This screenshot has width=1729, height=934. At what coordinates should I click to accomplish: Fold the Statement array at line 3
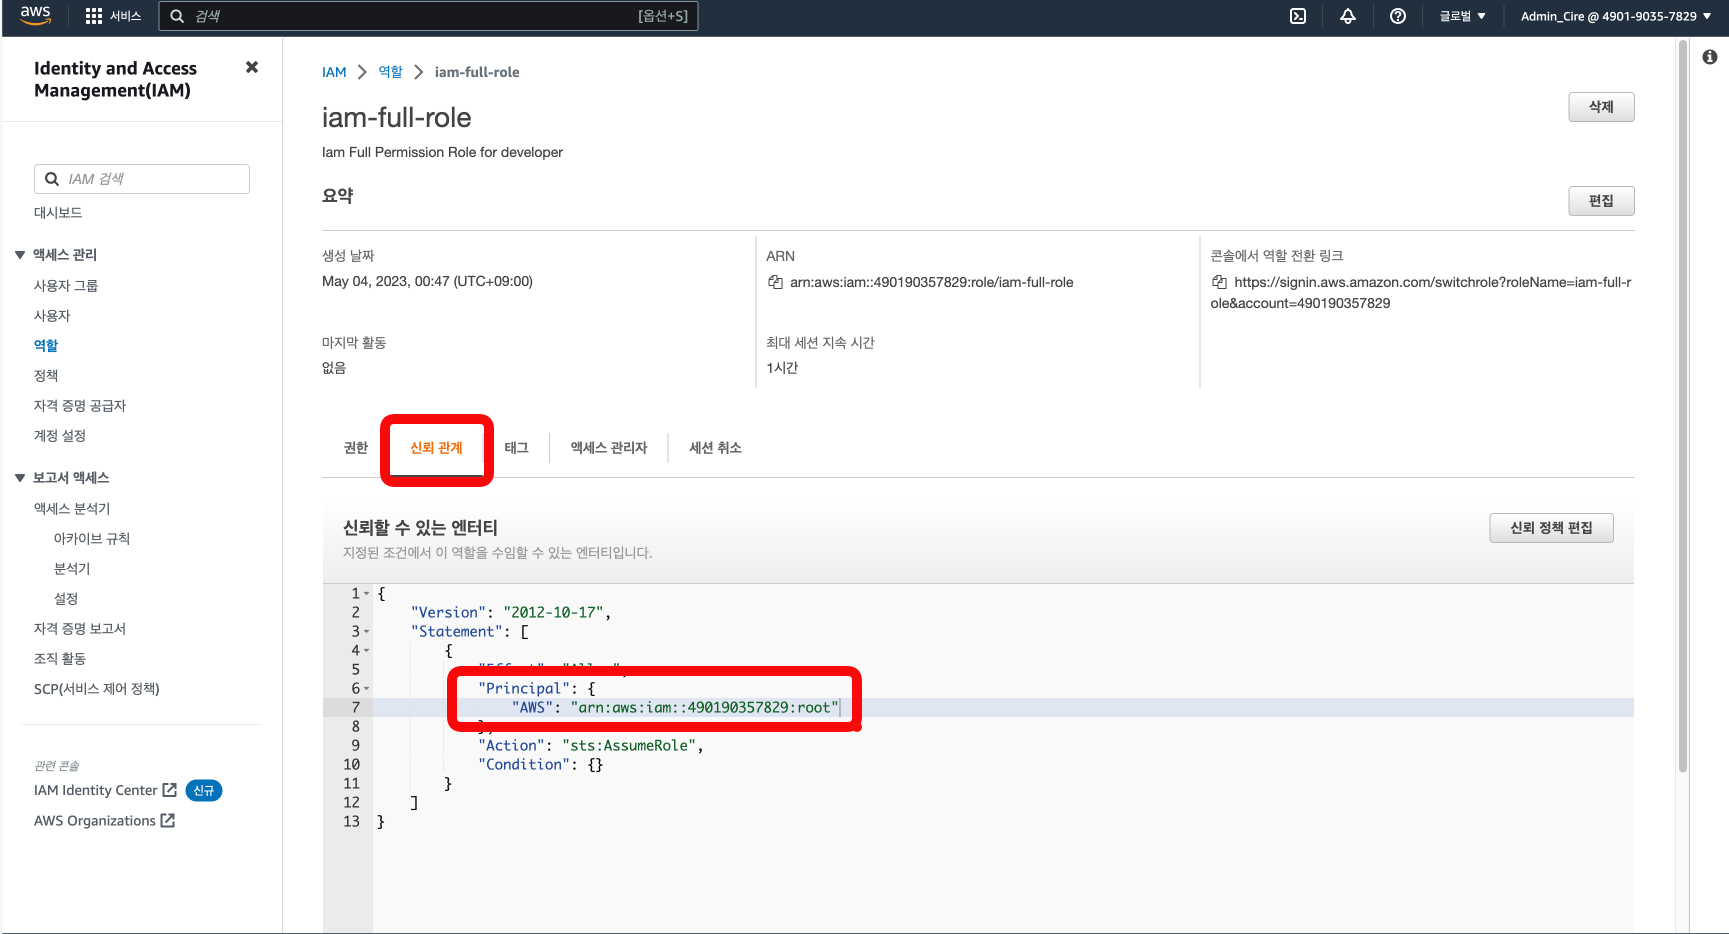(x=367, y=632)
